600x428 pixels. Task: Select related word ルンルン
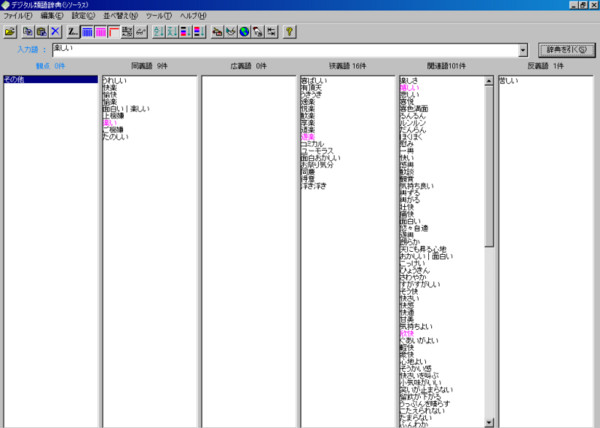tap(412, 123)
